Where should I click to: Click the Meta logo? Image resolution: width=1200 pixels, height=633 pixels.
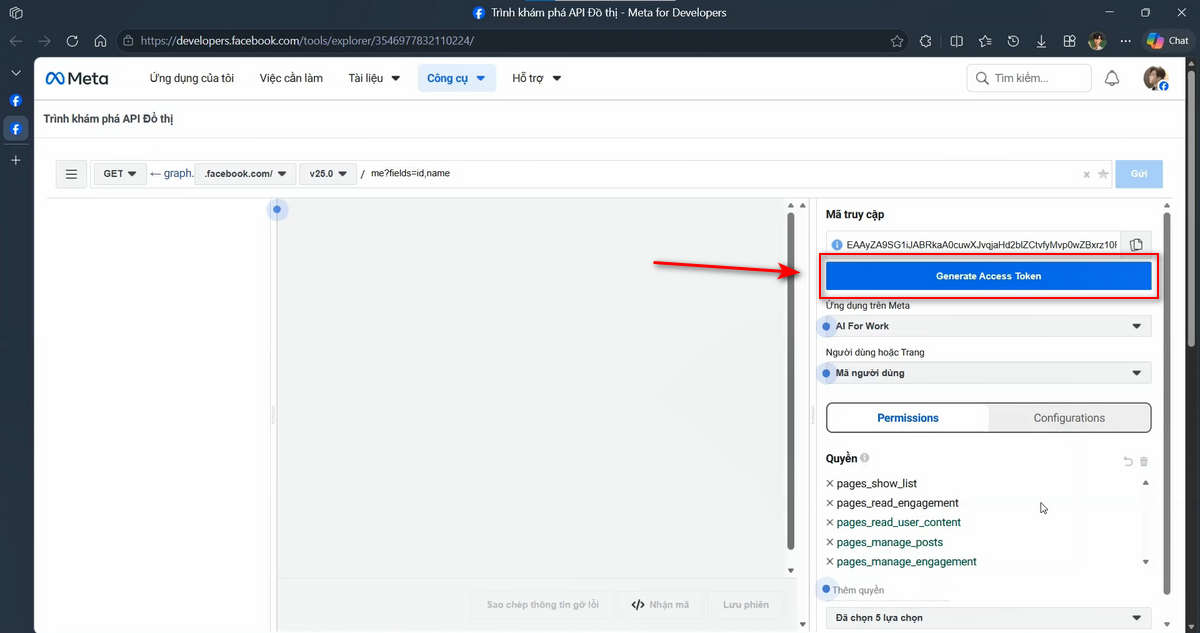tap(77, 78)
